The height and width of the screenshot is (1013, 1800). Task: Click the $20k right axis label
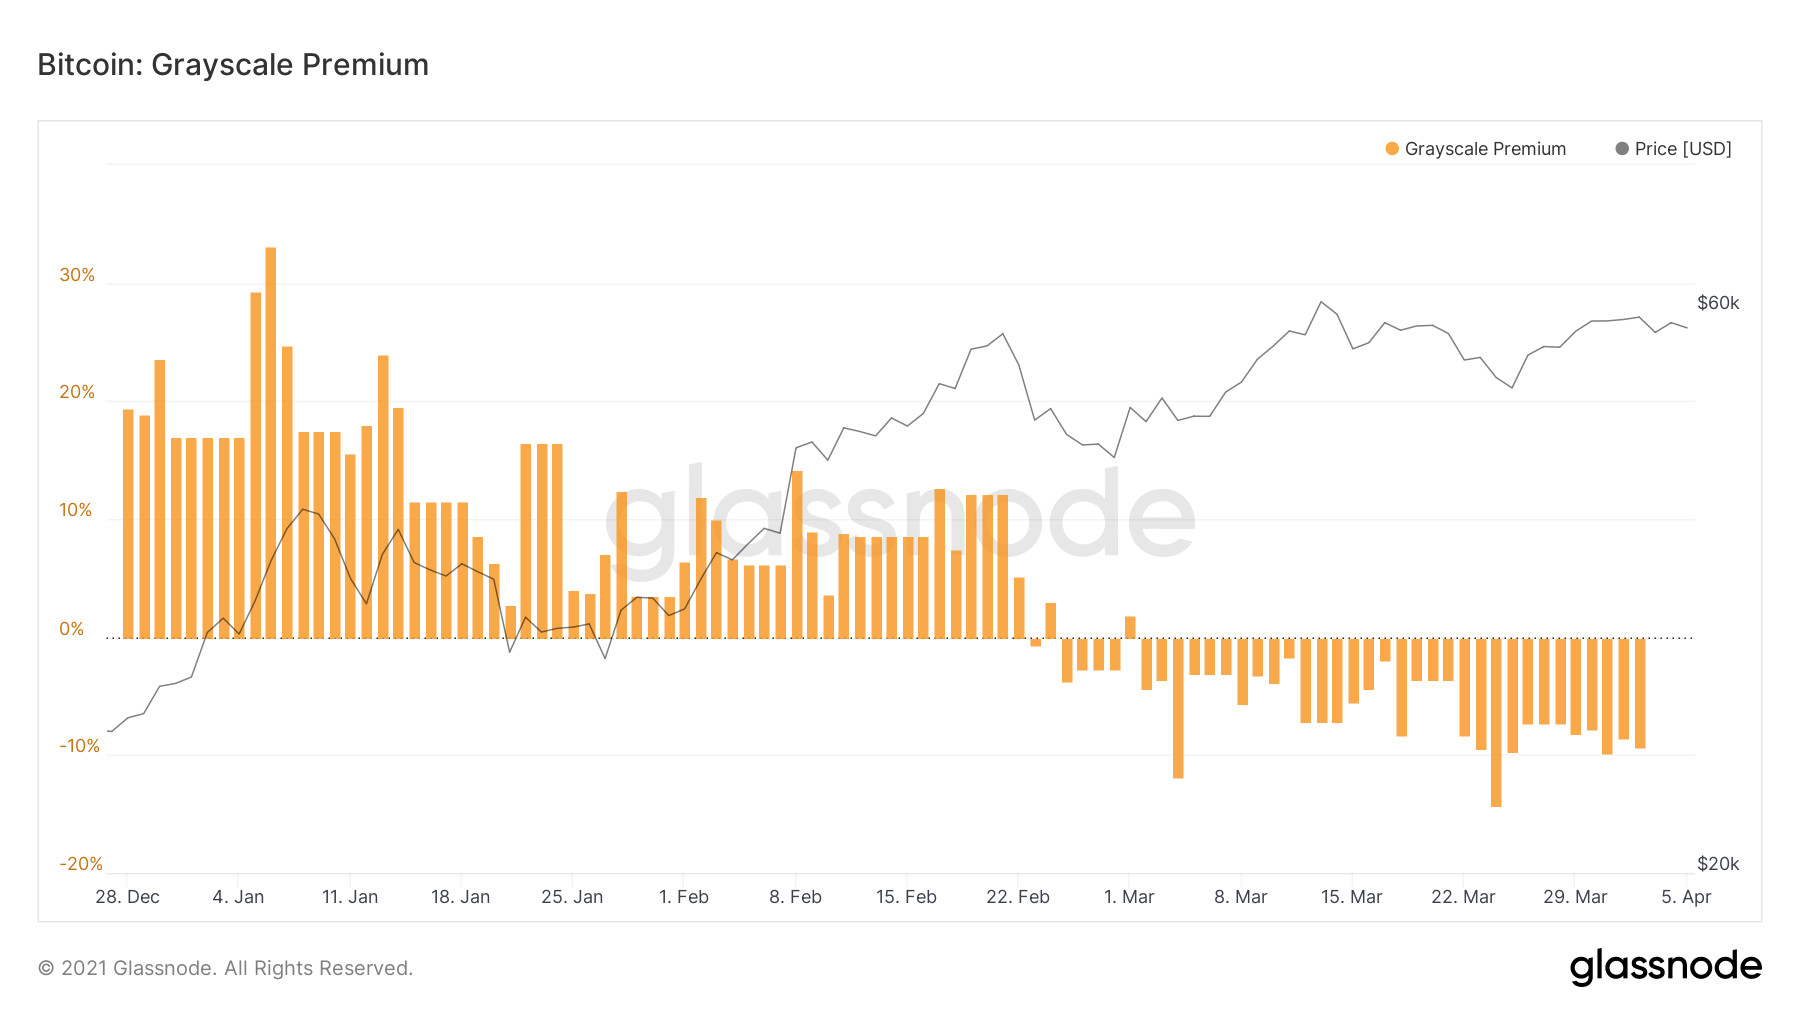pyautogui.click(x=1718, y=864)
